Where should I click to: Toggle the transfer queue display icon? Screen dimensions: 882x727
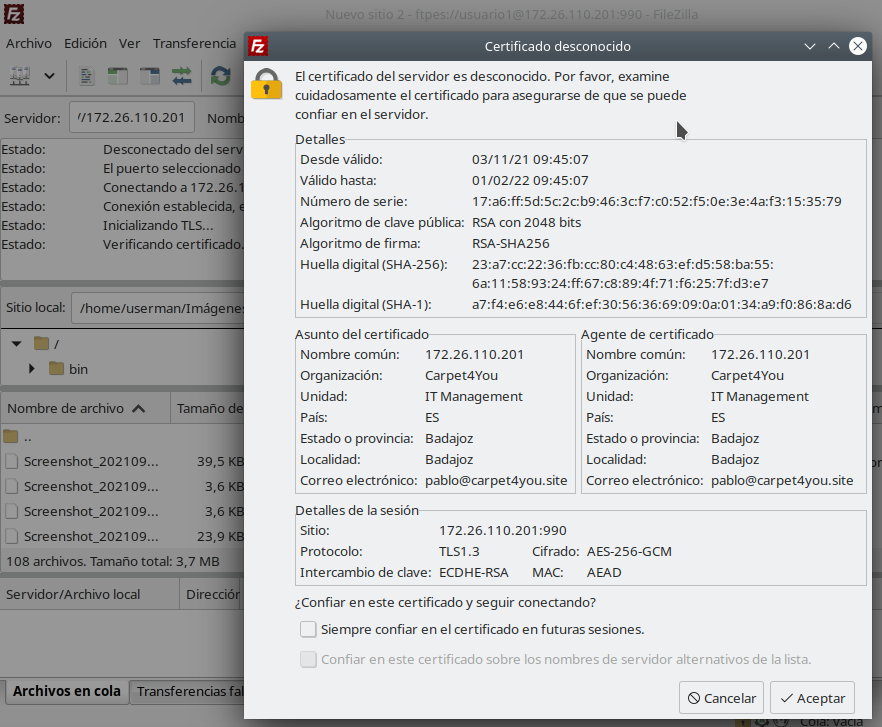(182, 75)
